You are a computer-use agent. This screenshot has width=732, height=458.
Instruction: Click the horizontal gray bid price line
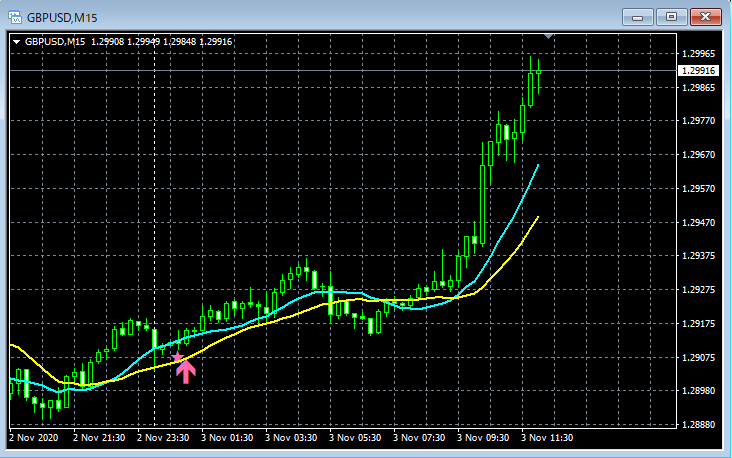click(343, 70)
